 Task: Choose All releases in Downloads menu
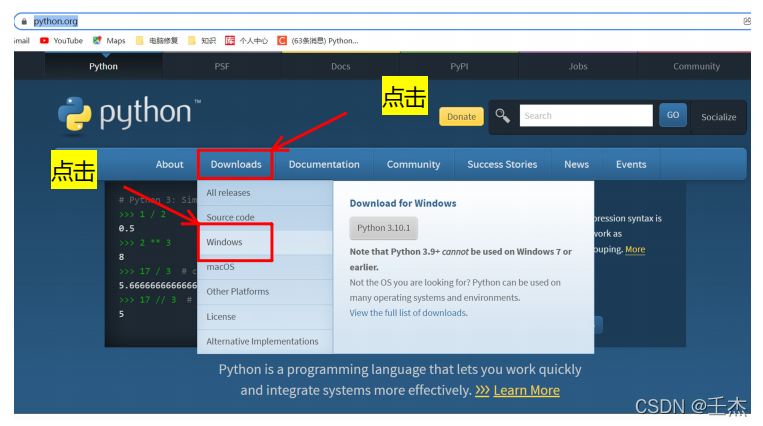pos(265,193)
